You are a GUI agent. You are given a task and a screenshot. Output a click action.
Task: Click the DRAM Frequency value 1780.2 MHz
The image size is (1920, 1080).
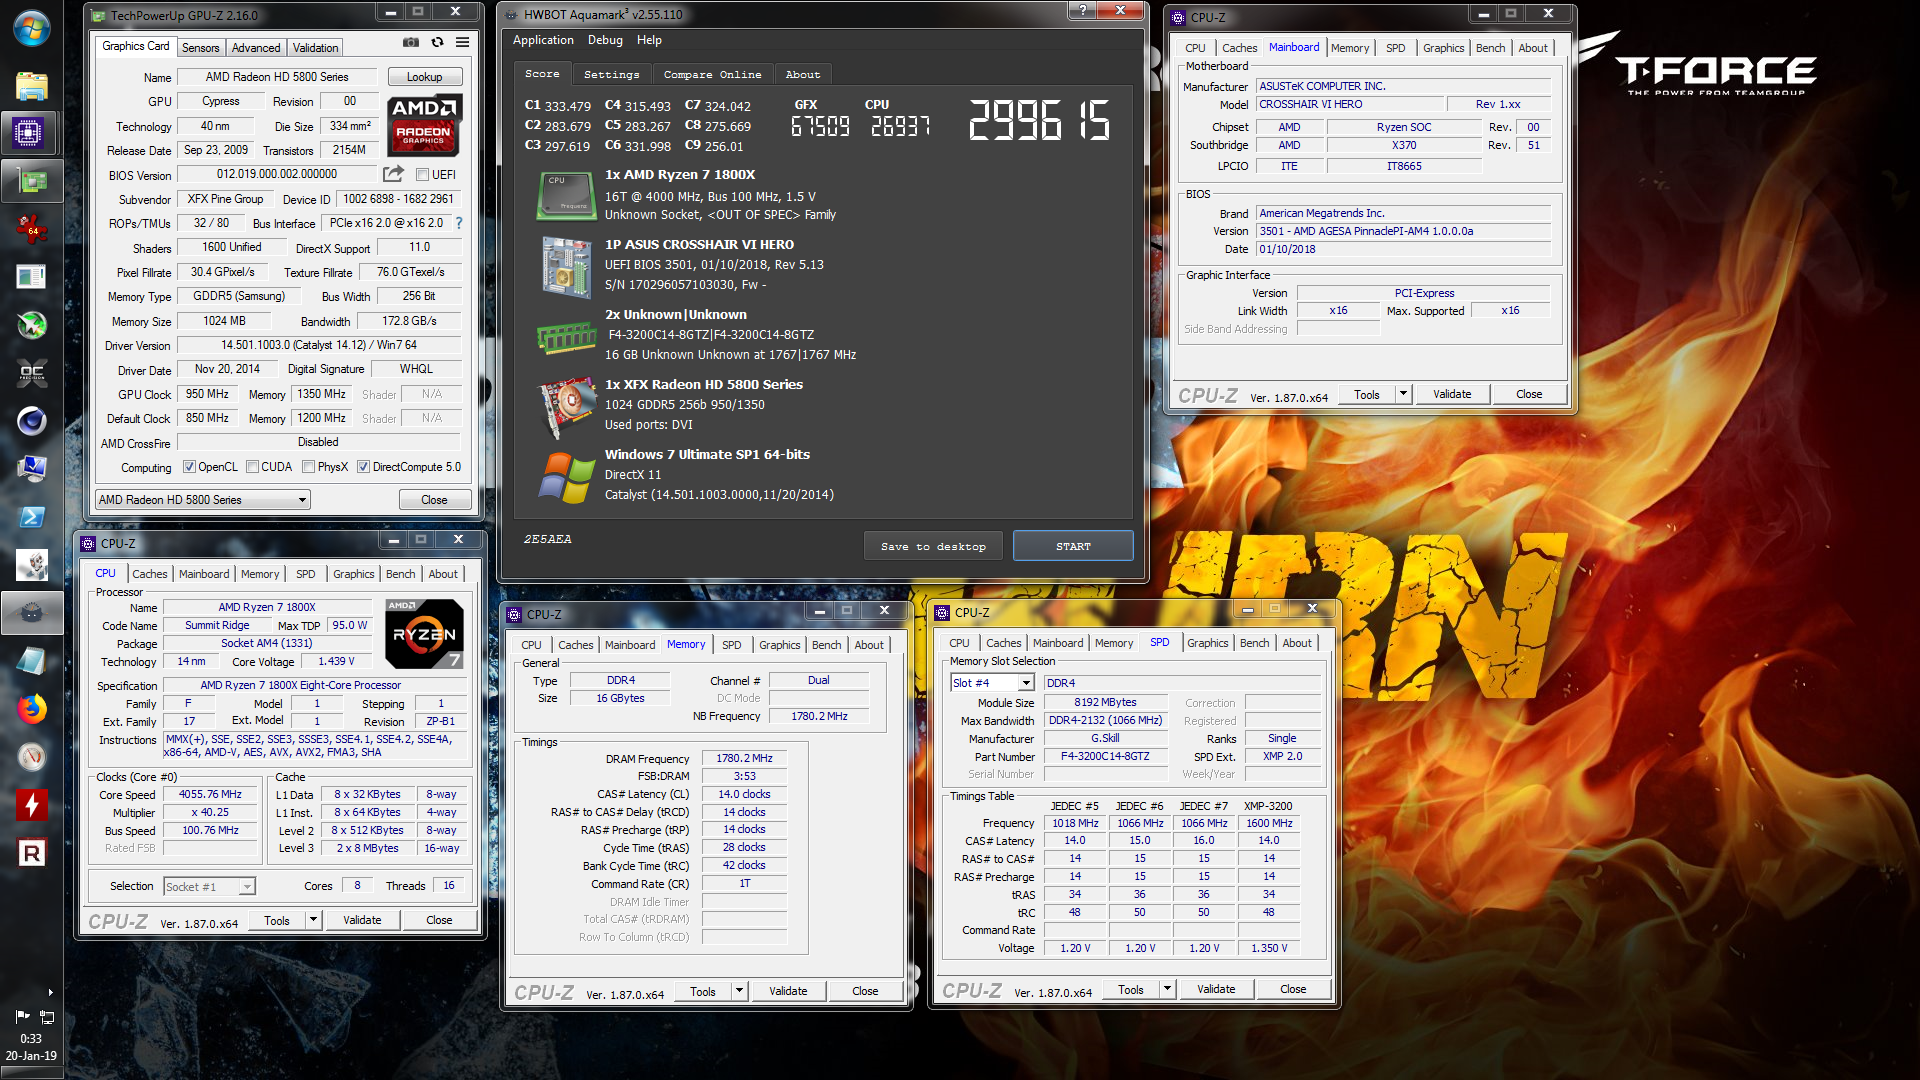(x=744, y=759)
